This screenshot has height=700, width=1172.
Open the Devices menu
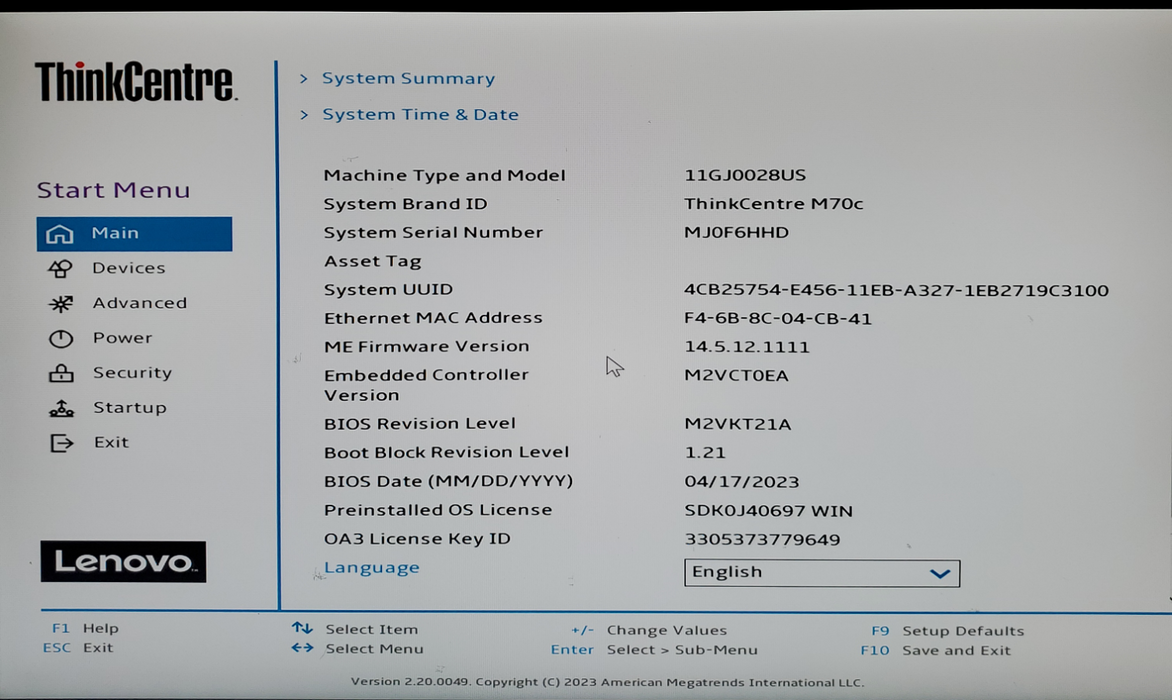click(x=128, y=268)
